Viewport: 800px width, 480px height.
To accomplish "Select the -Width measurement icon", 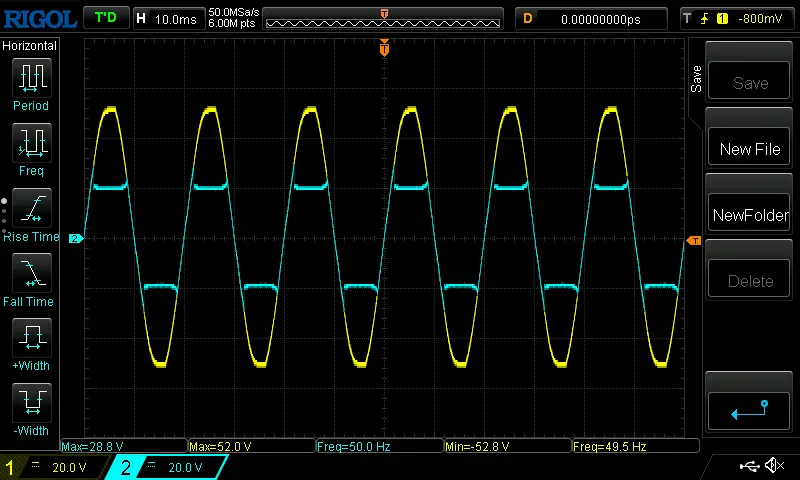I will [x=31, y=403].
